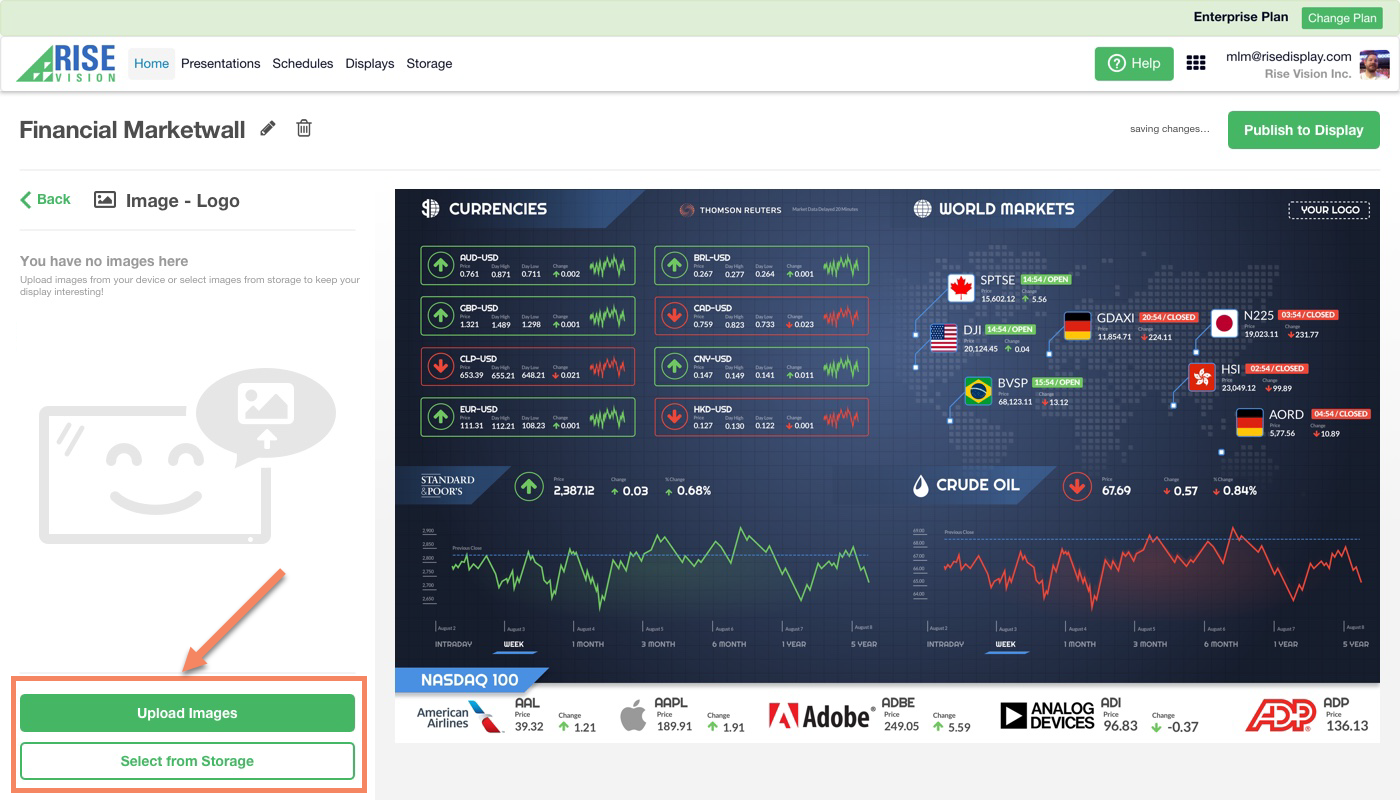The width and height of the screenshot is (1400, 800).
Task: Click Publish to Display
Action: click(x=1303, y=130)
